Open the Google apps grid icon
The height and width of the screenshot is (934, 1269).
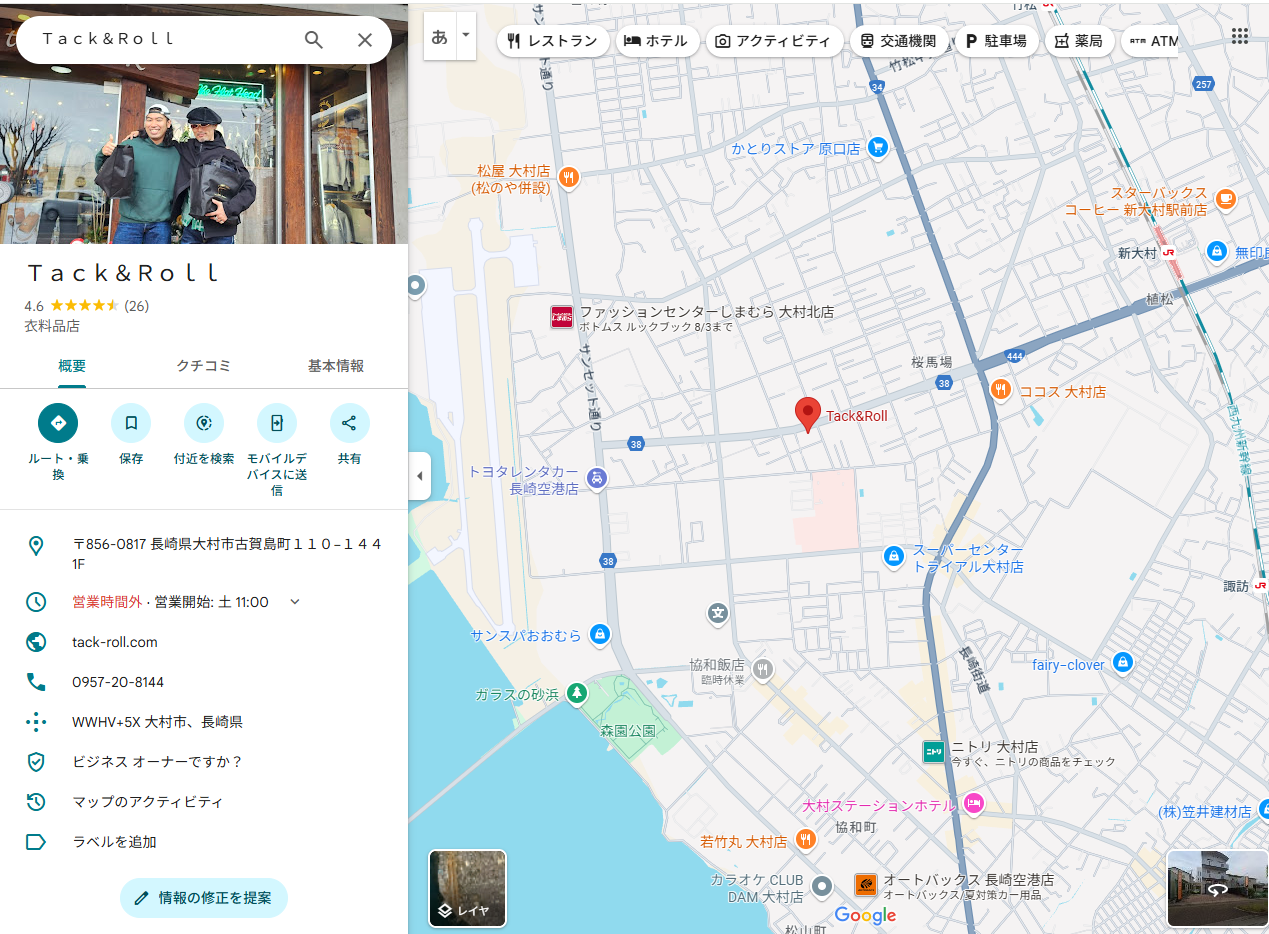point(1240,36)
